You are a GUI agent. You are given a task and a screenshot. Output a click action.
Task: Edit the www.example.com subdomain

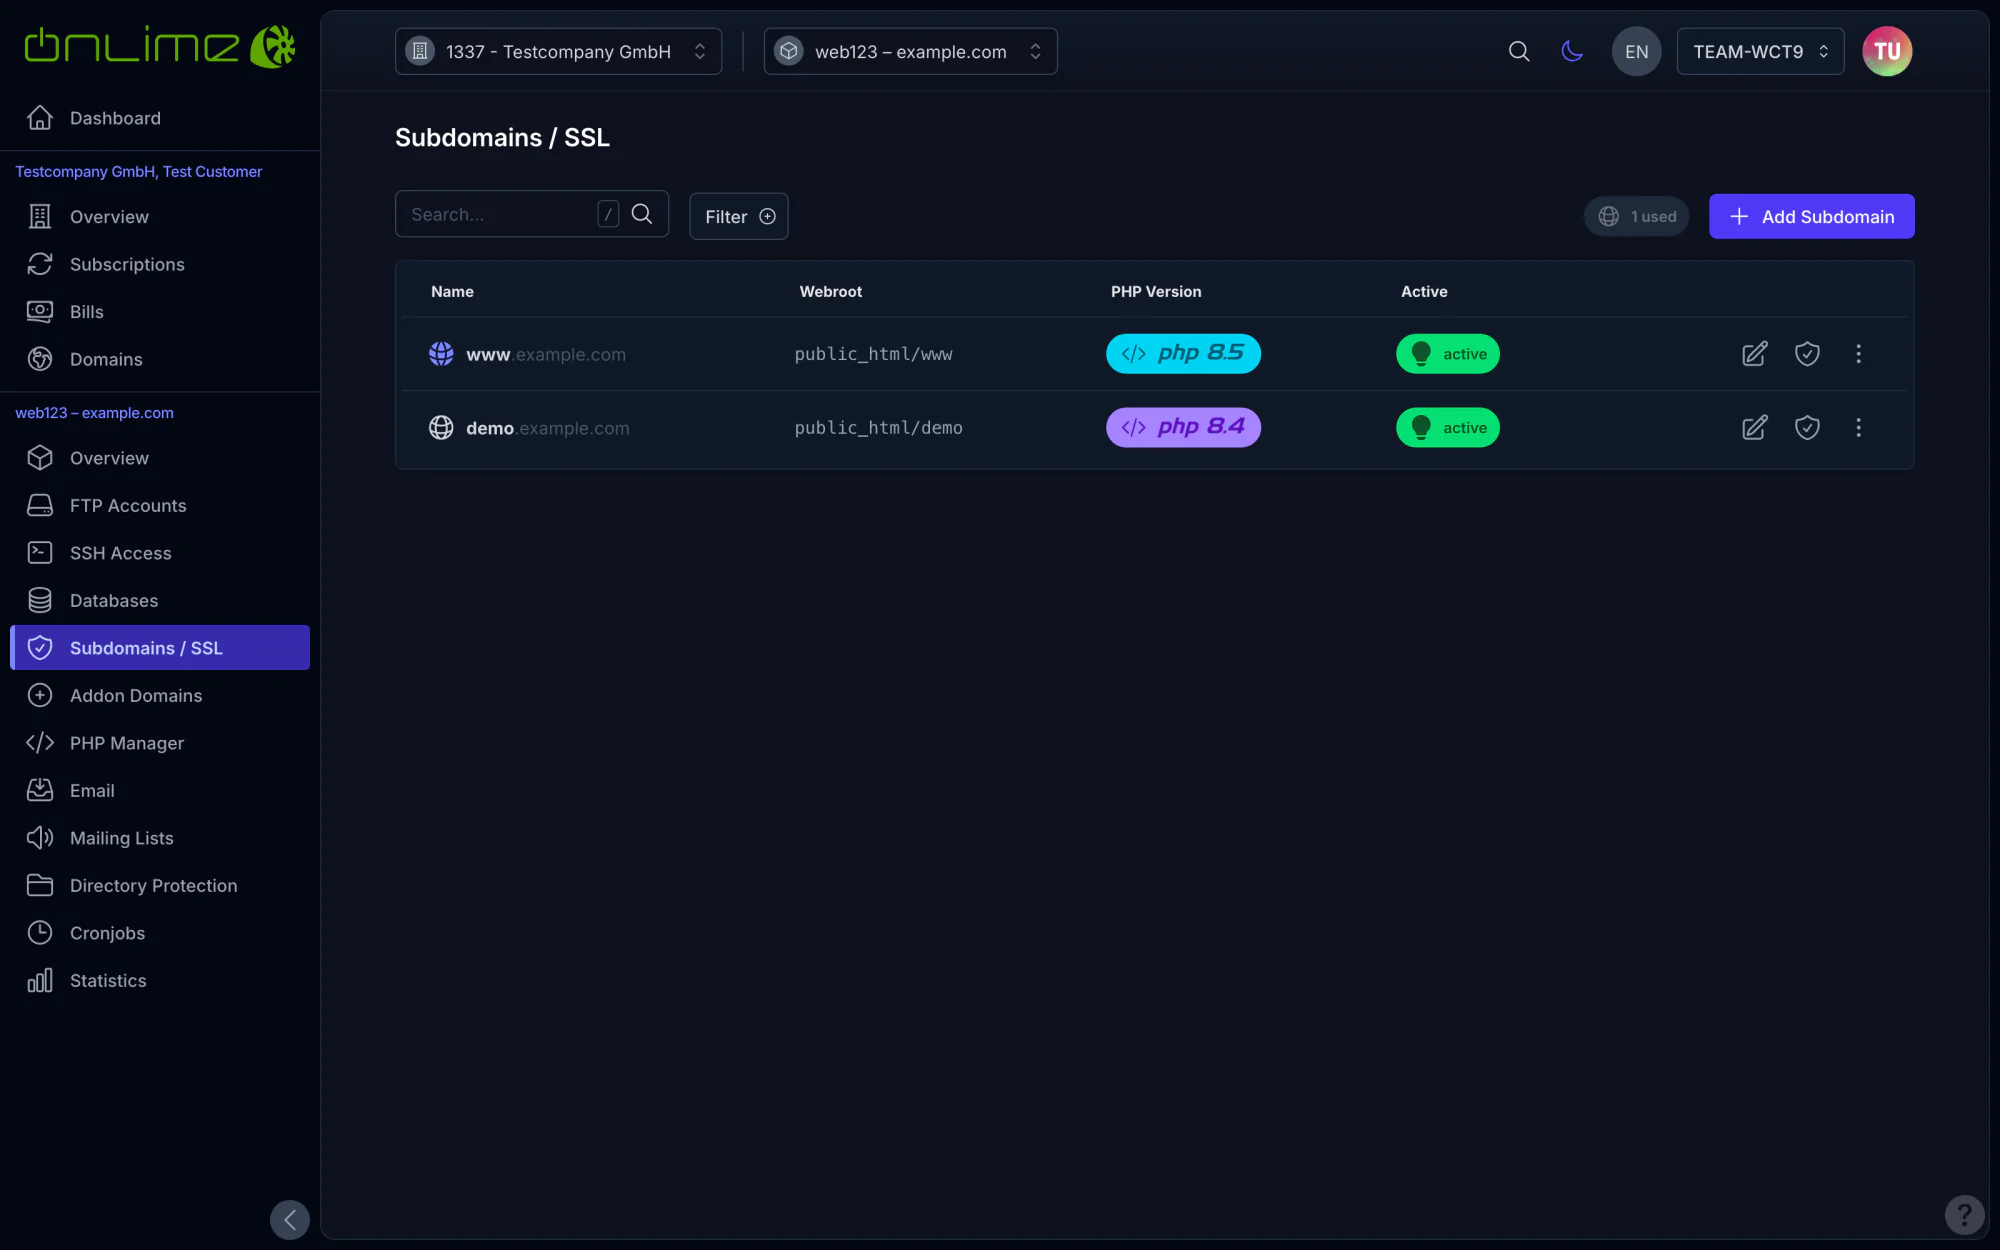pos(1754,354)
